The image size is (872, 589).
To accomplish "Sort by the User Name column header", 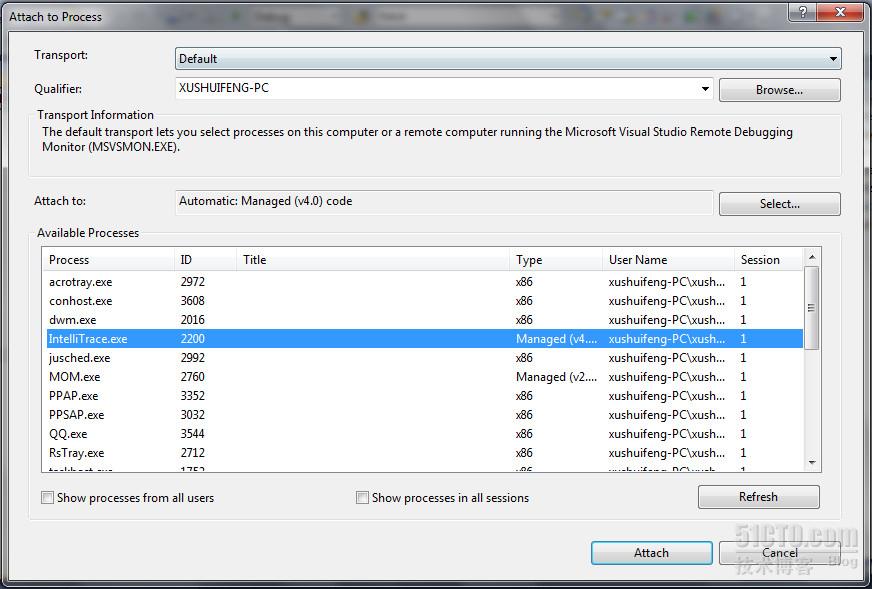I will 668,260.
